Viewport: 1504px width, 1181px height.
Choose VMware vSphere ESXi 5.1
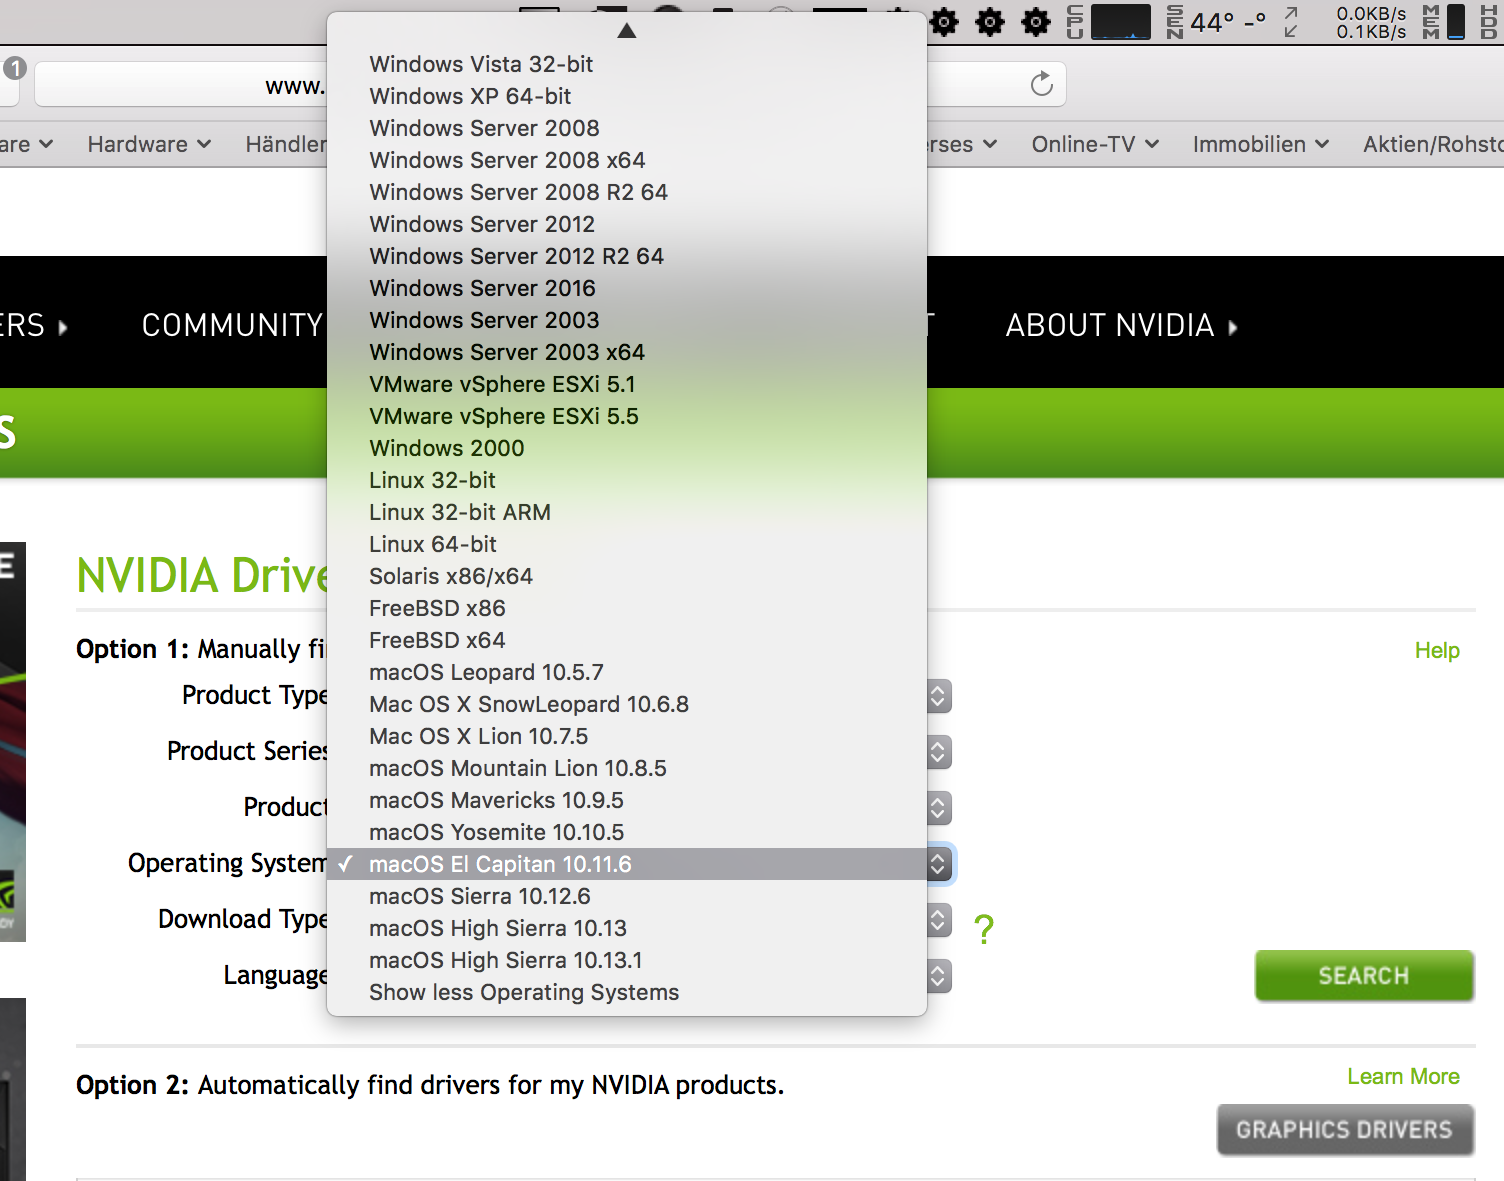[x=627, y=384]
